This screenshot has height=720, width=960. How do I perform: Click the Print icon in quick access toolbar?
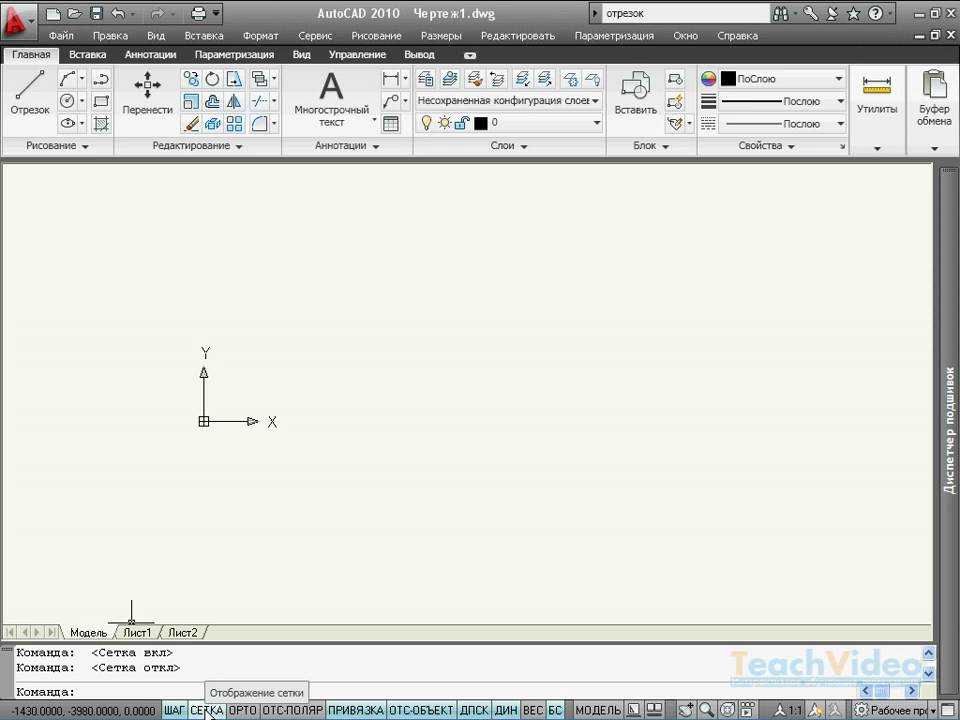[198, 13]
